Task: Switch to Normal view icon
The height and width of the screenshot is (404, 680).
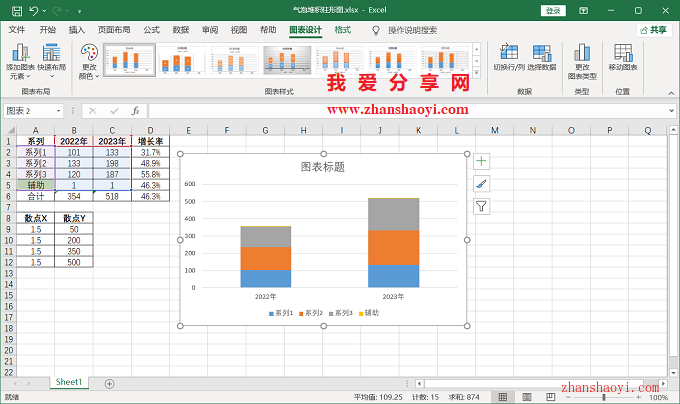Action: tap(503, 397)
